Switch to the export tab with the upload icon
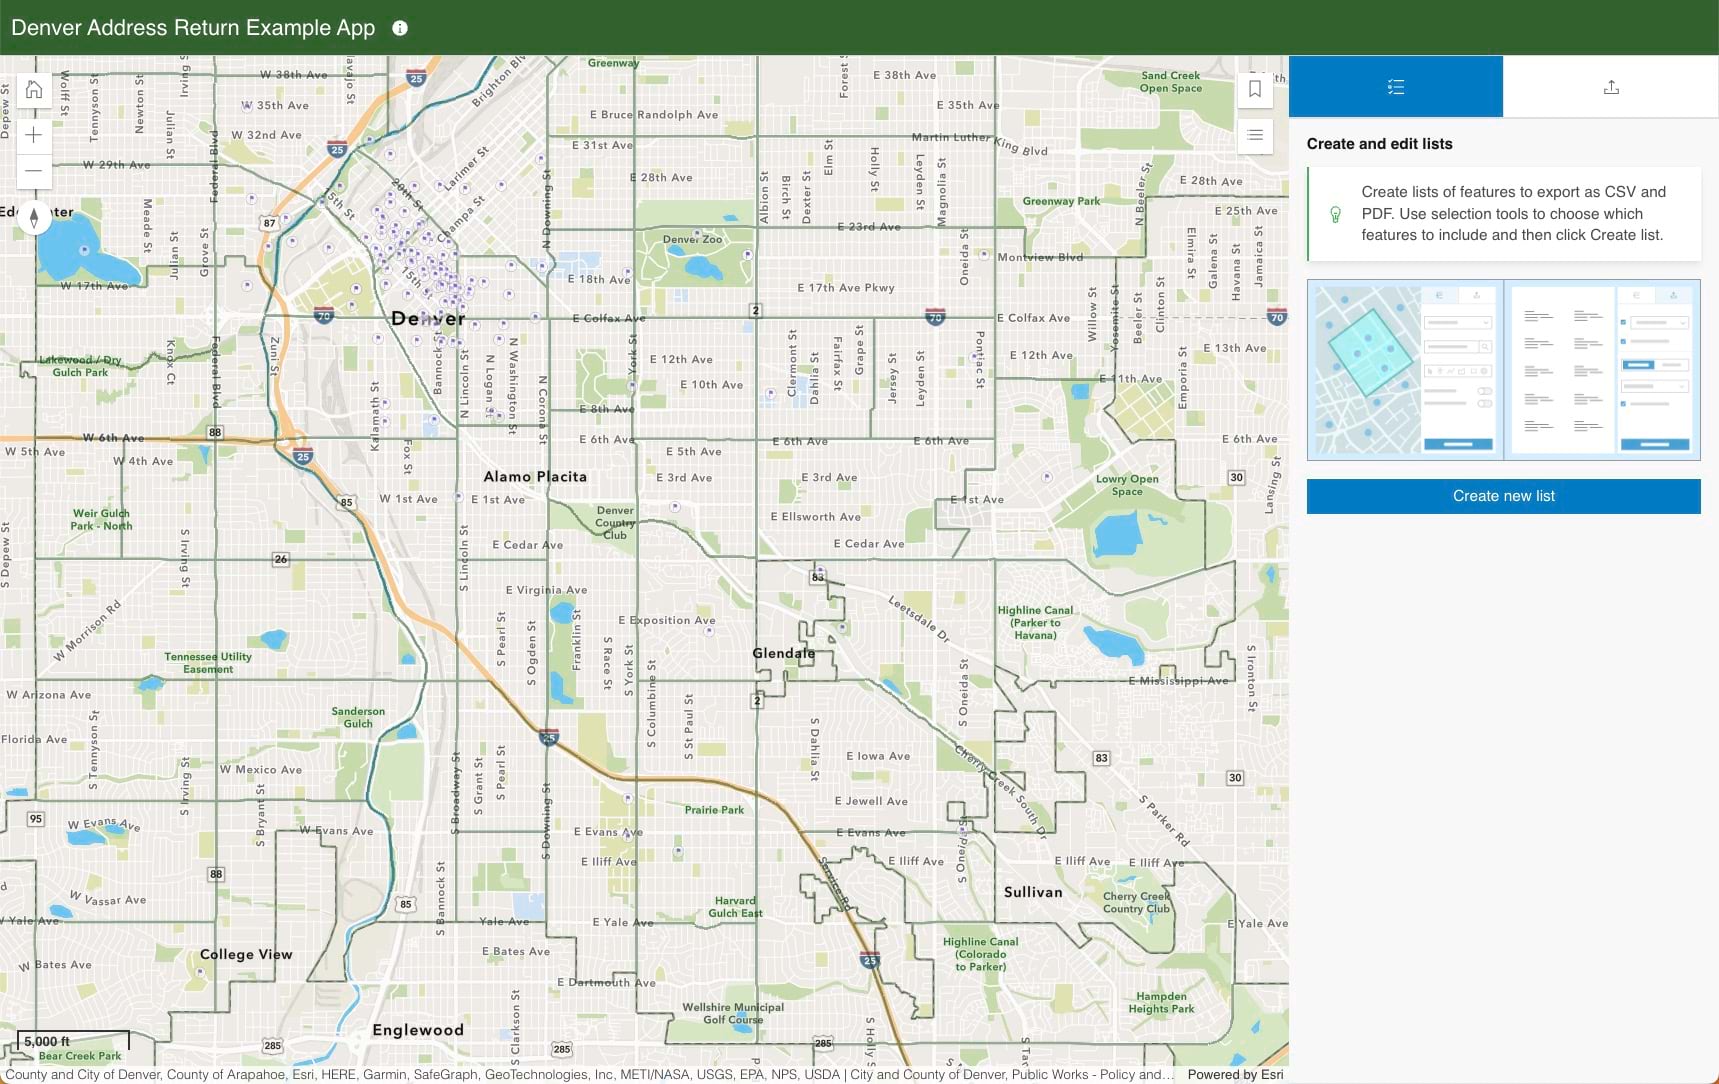1719x1084 pixels. 1611,86
